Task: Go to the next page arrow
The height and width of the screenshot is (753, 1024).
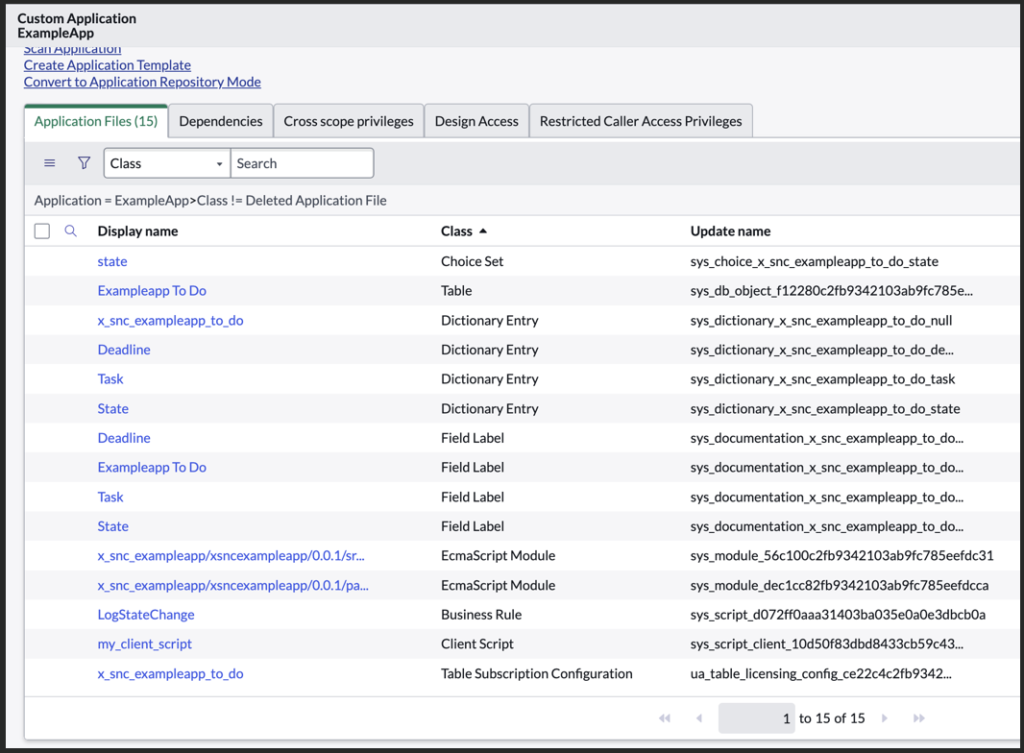Action: point(884,718)
